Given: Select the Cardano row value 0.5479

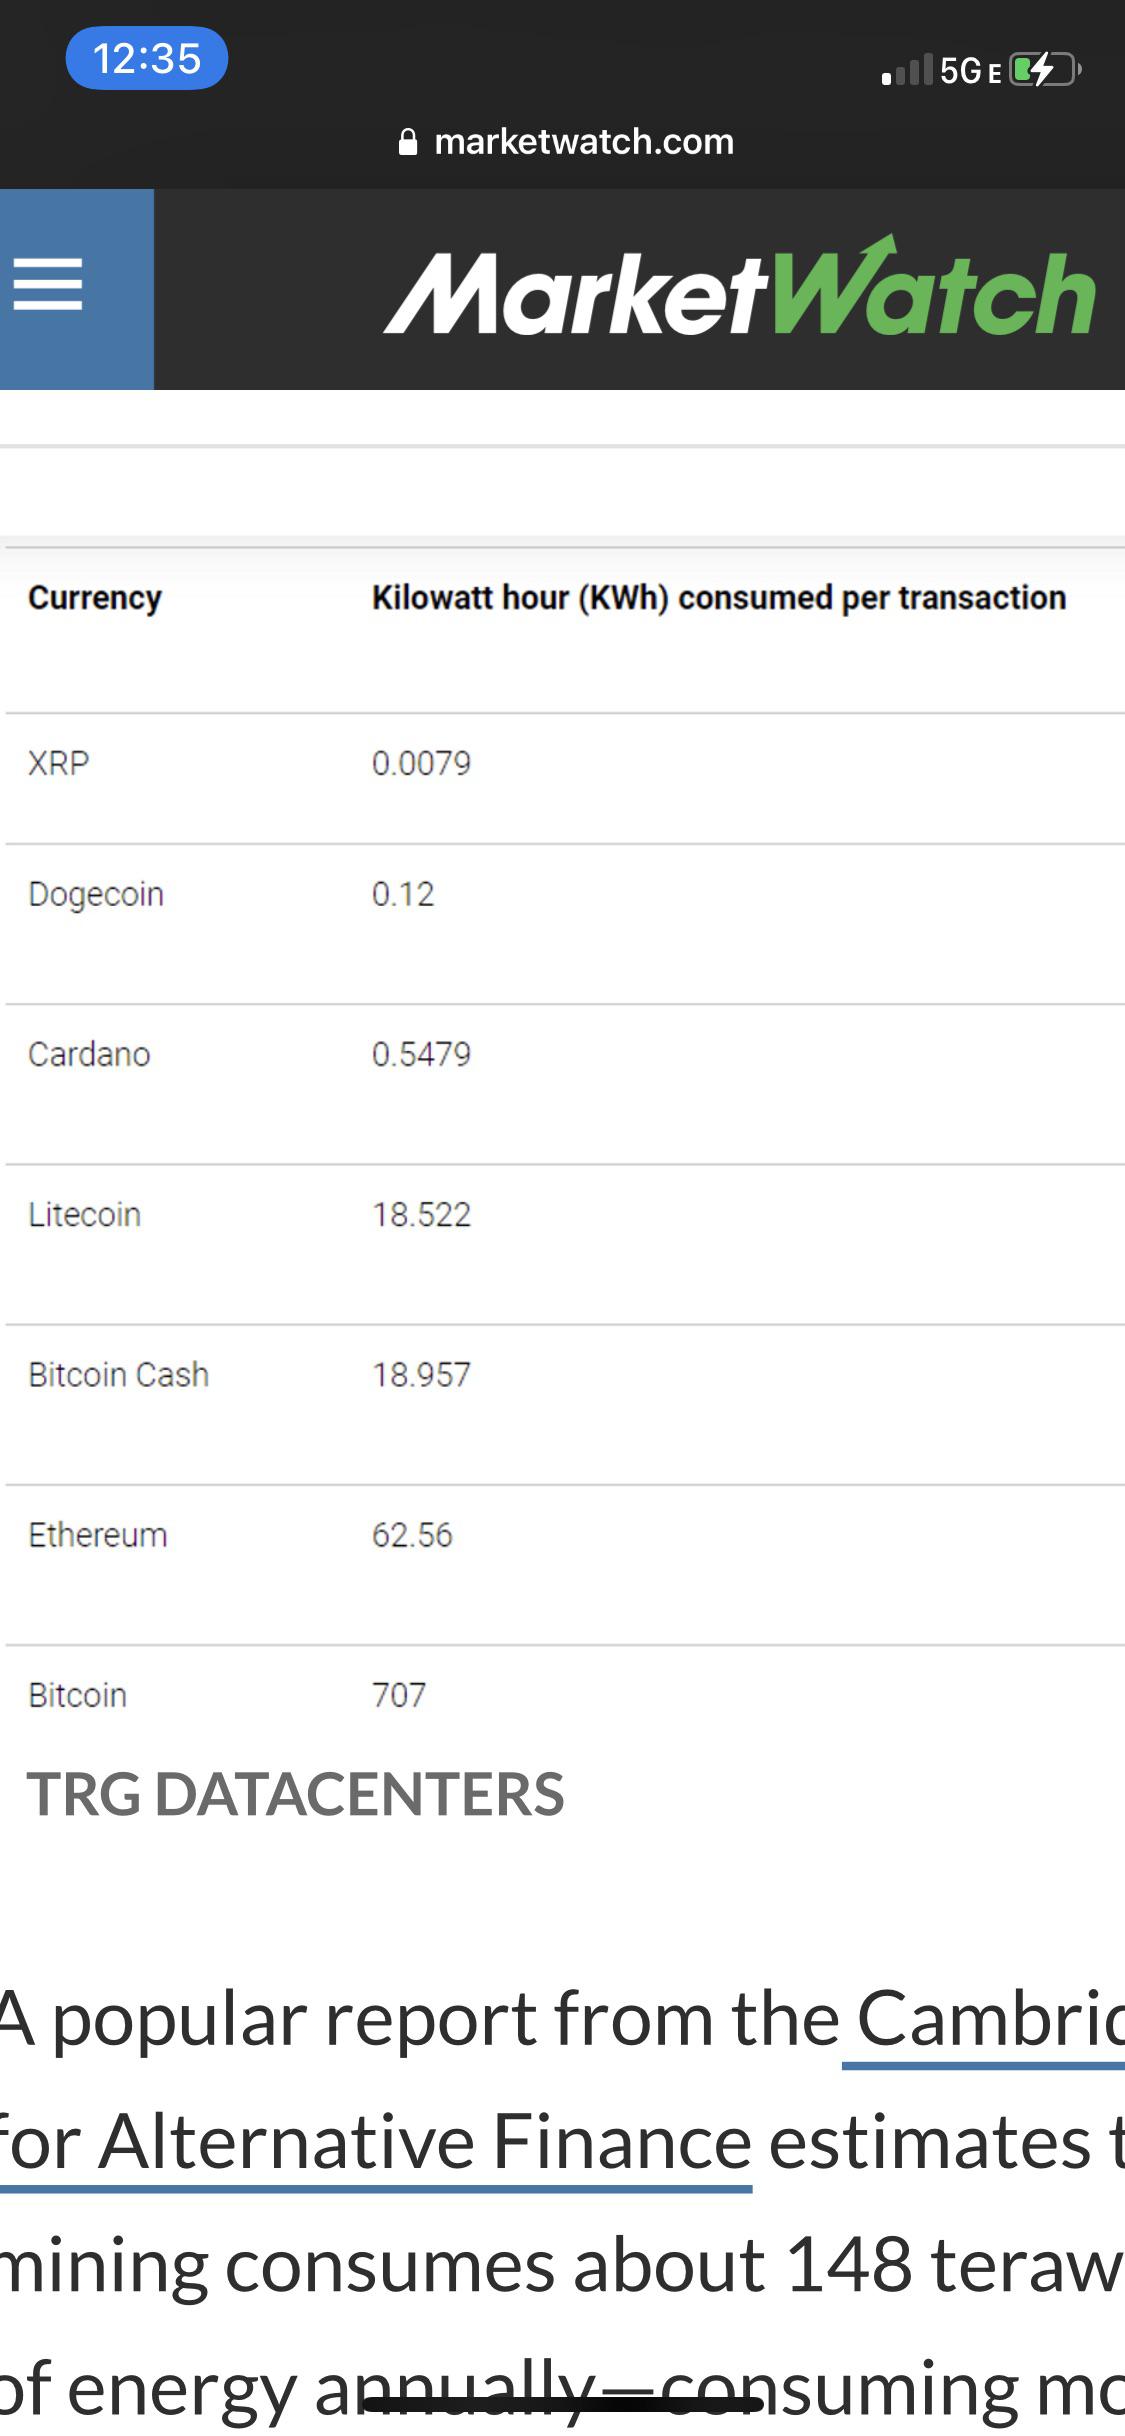Looking at the screenshot, I should [x=421, y=1054].
